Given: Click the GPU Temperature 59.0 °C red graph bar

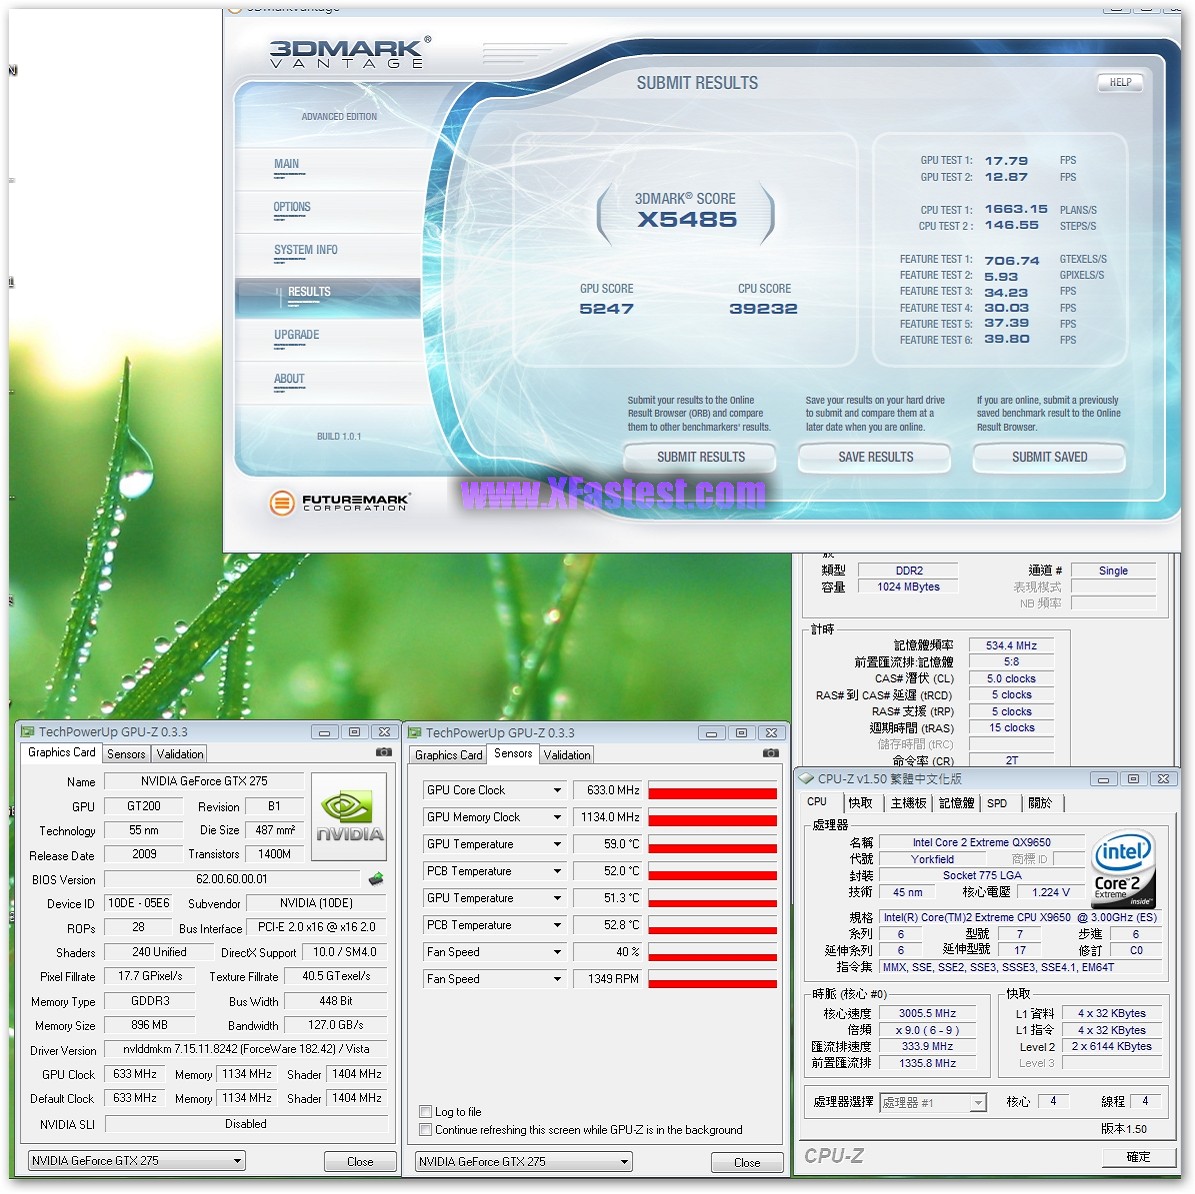Looking at the screenshot, I should [712, 846].
